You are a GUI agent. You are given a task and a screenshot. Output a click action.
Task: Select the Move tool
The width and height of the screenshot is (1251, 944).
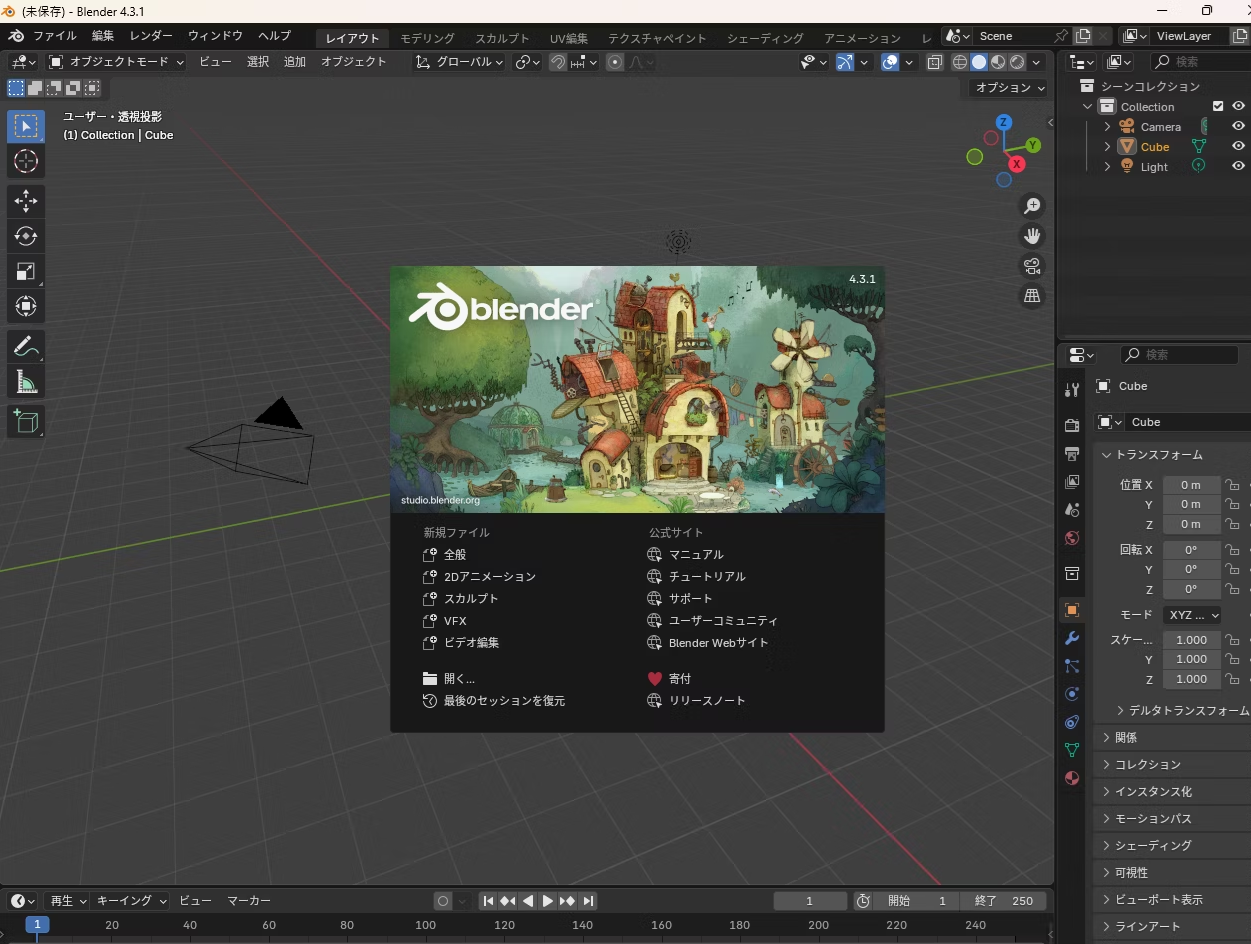click(x=26, y=201)
